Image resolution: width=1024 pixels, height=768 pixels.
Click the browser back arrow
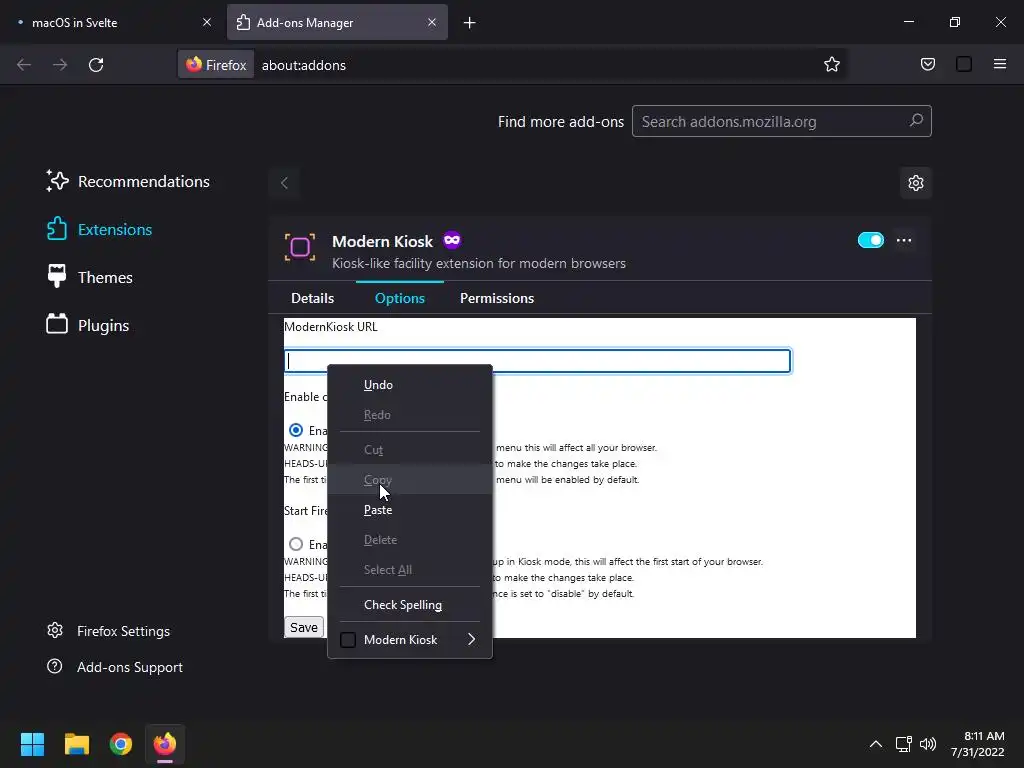pos(24,65)
